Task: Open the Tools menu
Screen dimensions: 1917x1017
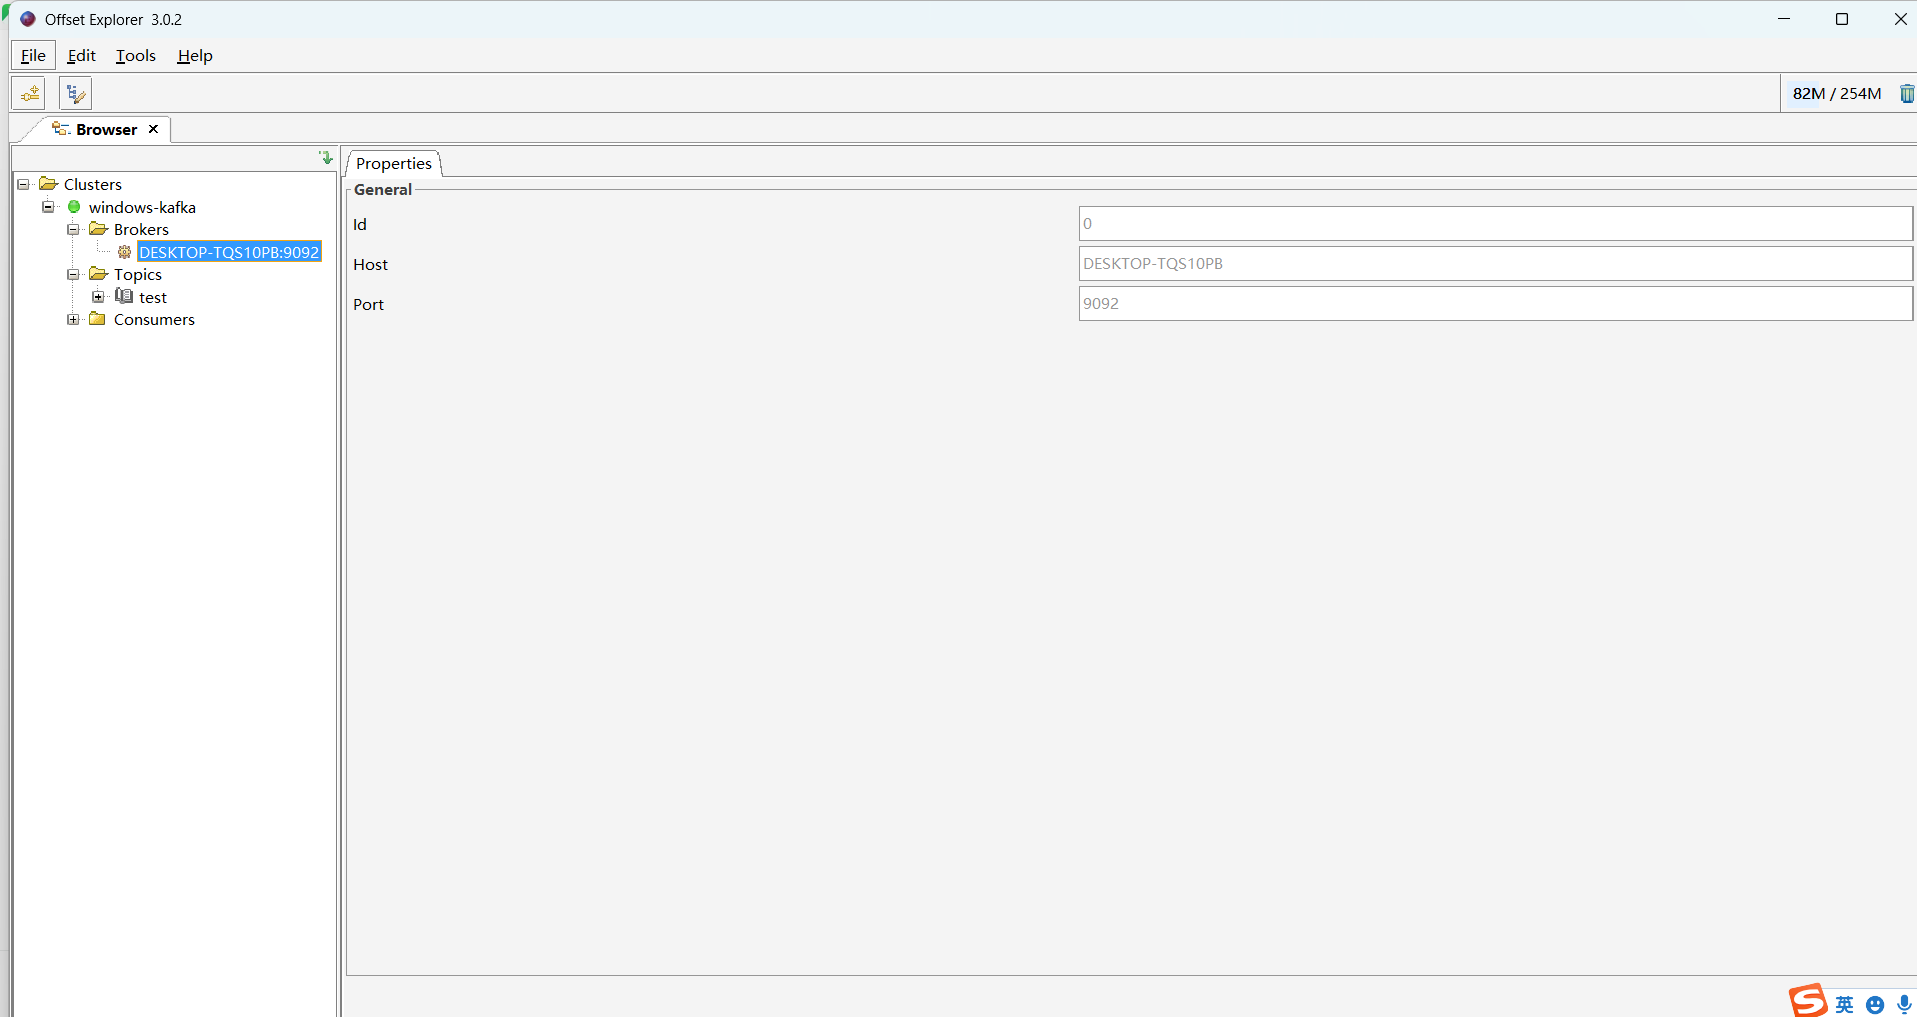Action: 136,55
